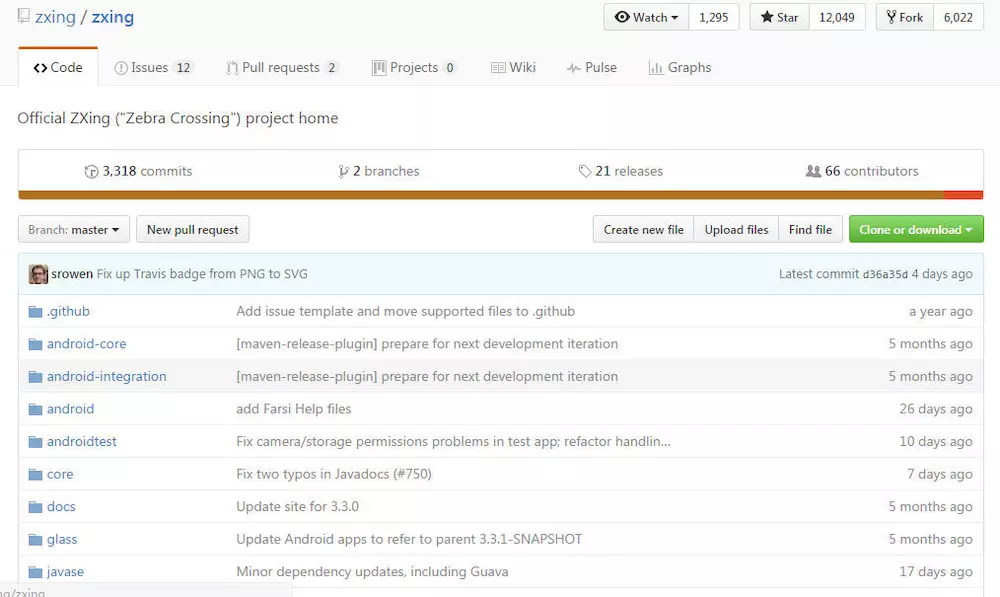Click Find file button

click(811, 230)
